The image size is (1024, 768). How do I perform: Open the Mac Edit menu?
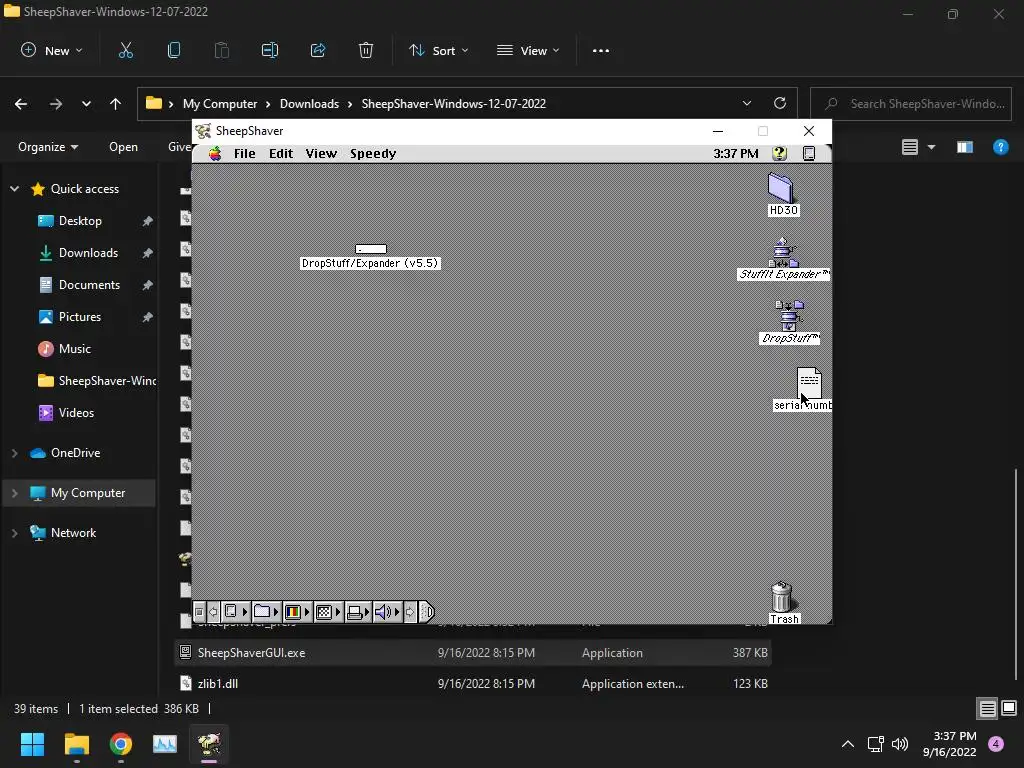click(x=281, y=153)
